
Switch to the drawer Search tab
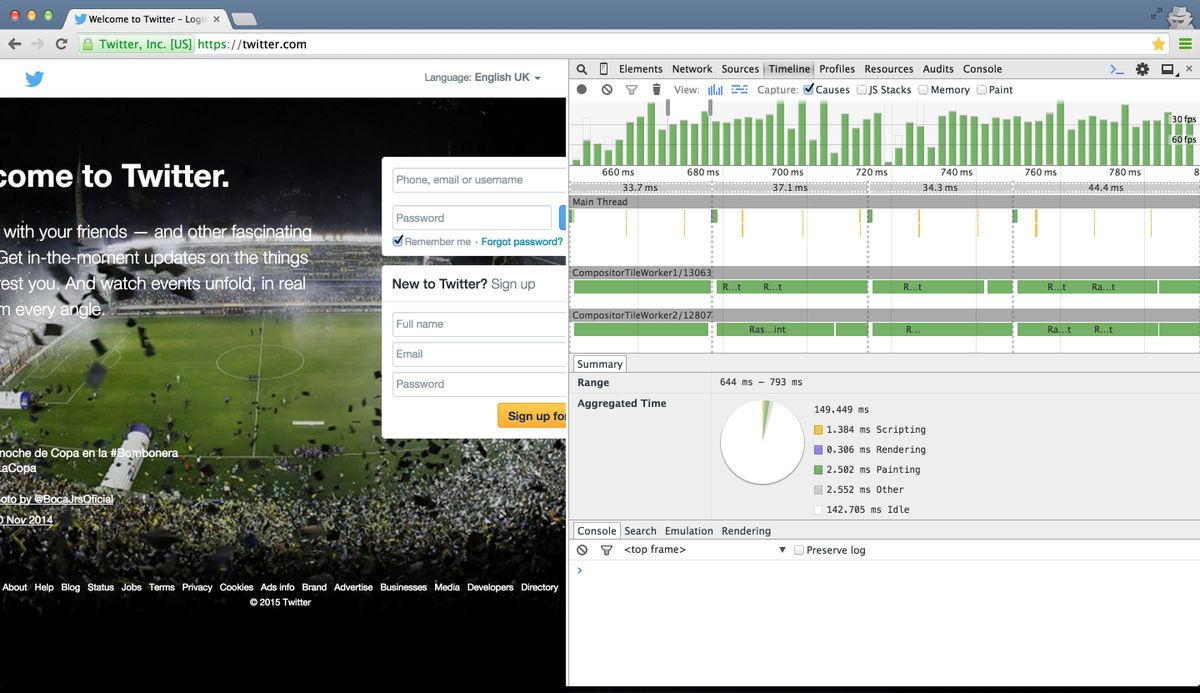[x=640, y=531]
